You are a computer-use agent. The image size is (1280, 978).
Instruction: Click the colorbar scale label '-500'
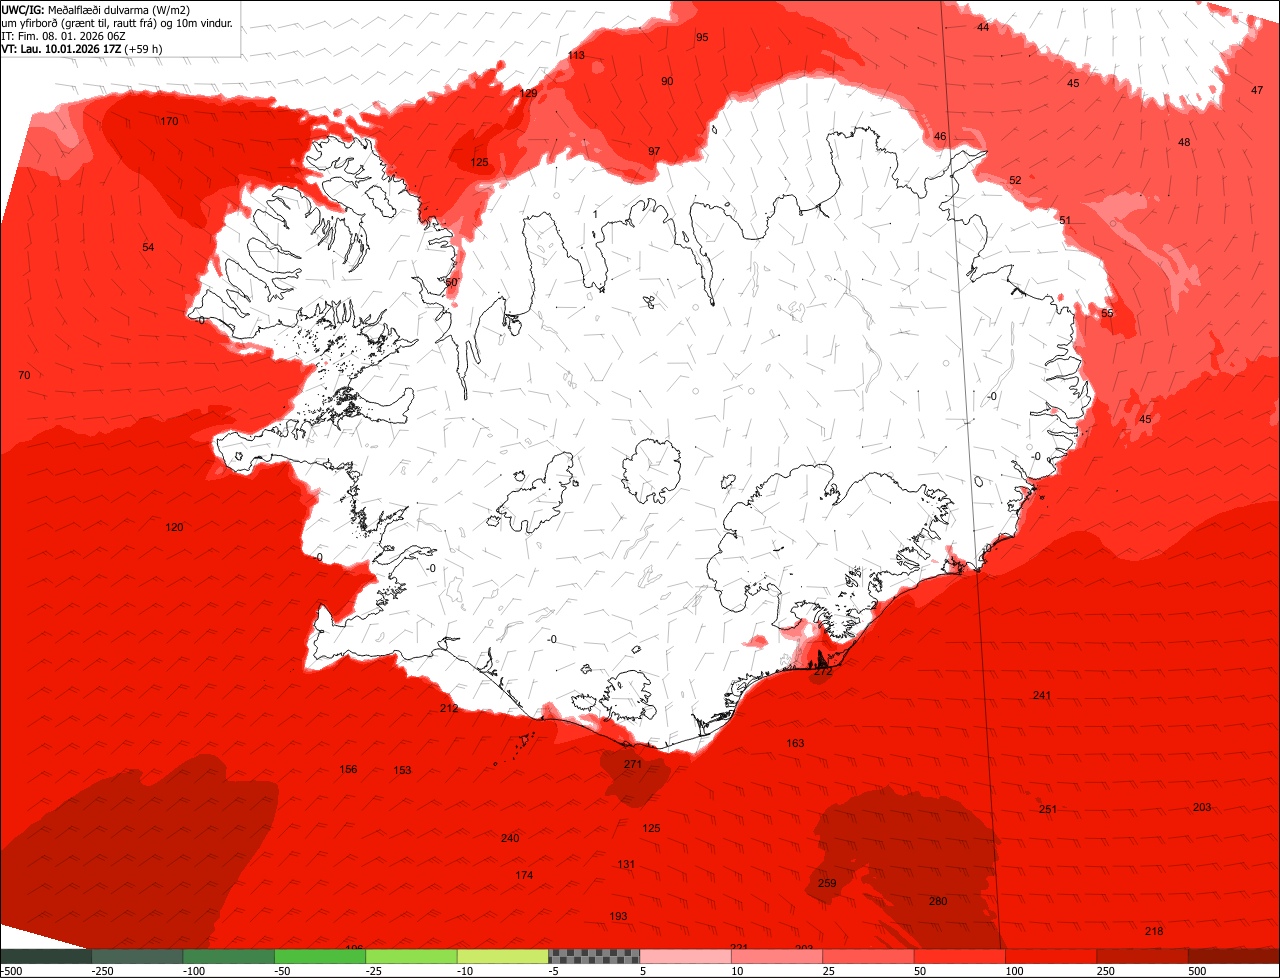tap(11, 971)
